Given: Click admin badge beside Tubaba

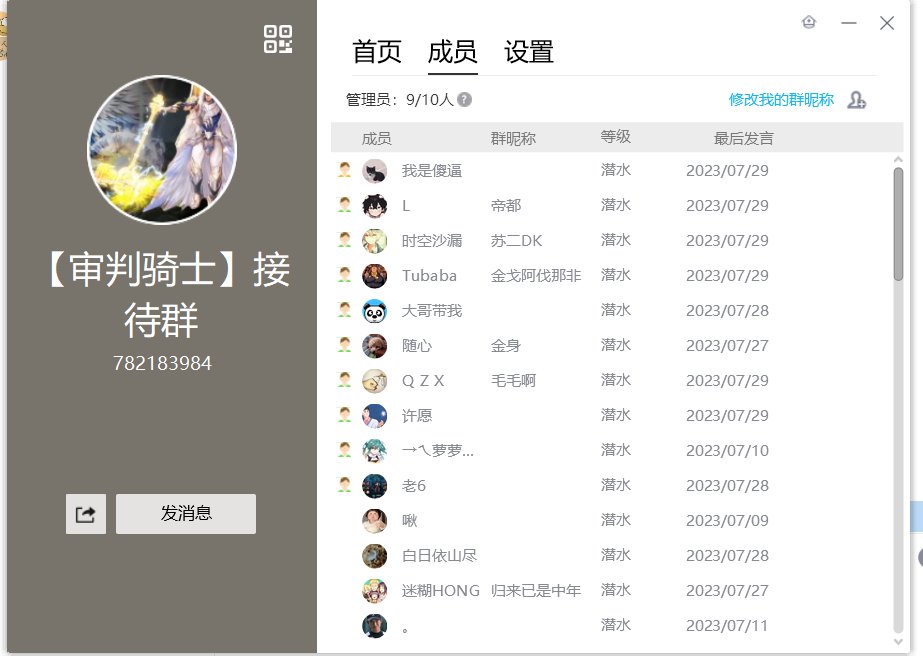Looking at the screenshot, I should (x=344, y=275).
